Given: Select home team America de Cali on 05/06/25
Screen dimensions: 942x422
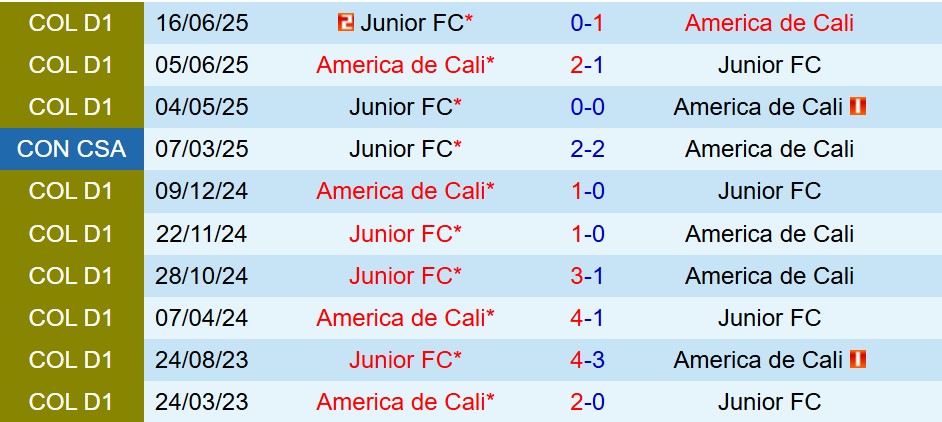Looking at the screenshot, I should (x=405, y=65).
